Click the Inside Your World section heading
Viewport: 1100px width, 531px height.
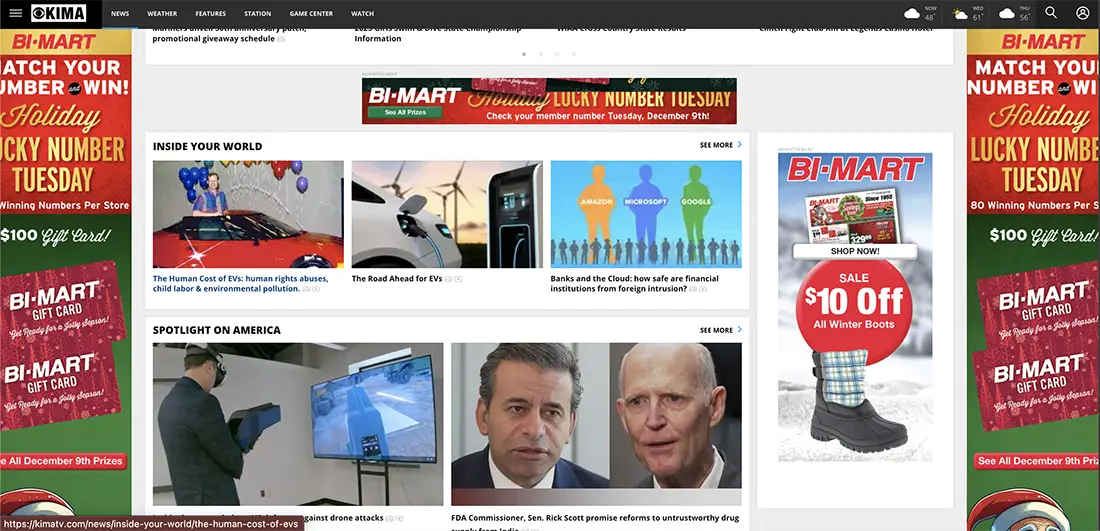pyautogui.click(x=208, y=147)
